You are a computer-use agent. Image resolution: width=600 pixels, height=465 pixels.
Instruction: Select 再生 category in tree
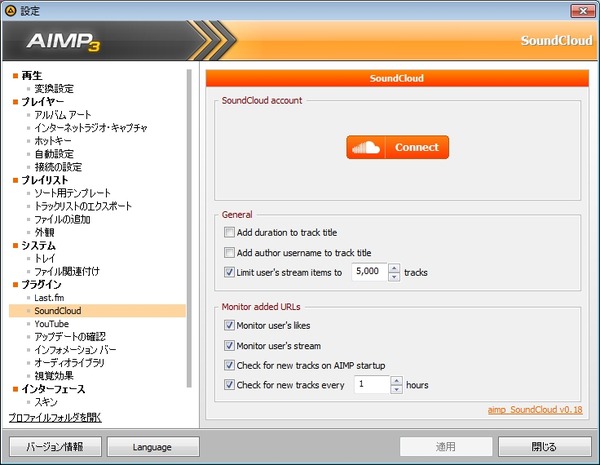(32, 76)
